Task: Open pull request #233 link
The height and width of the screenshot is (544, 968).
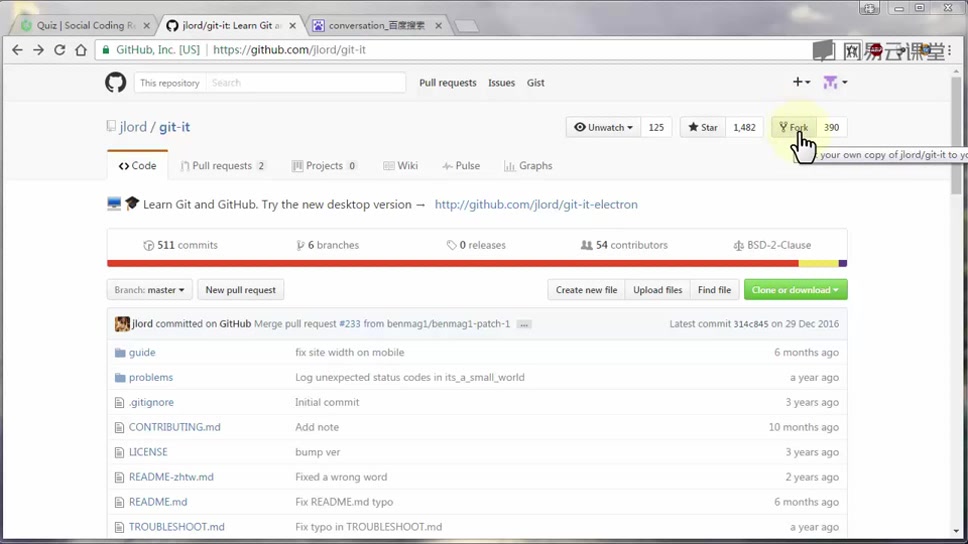Action: tap(349, 324)
